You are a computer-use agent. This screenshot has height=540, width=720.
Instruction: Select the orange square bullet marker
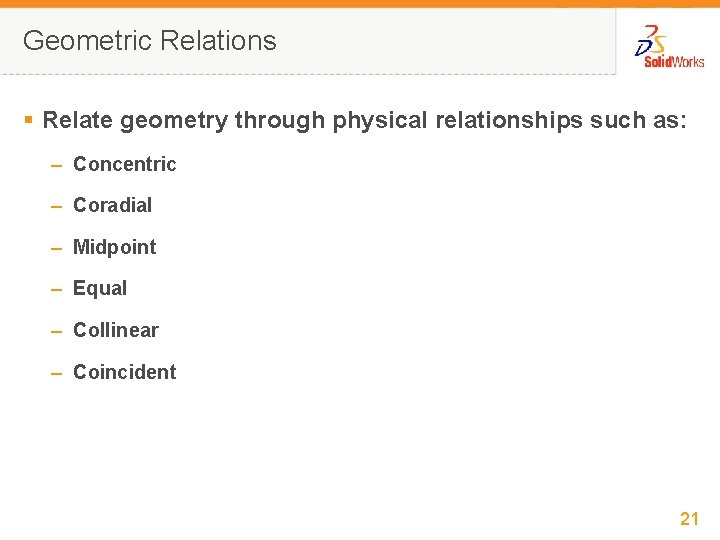(x=29, y=120)
